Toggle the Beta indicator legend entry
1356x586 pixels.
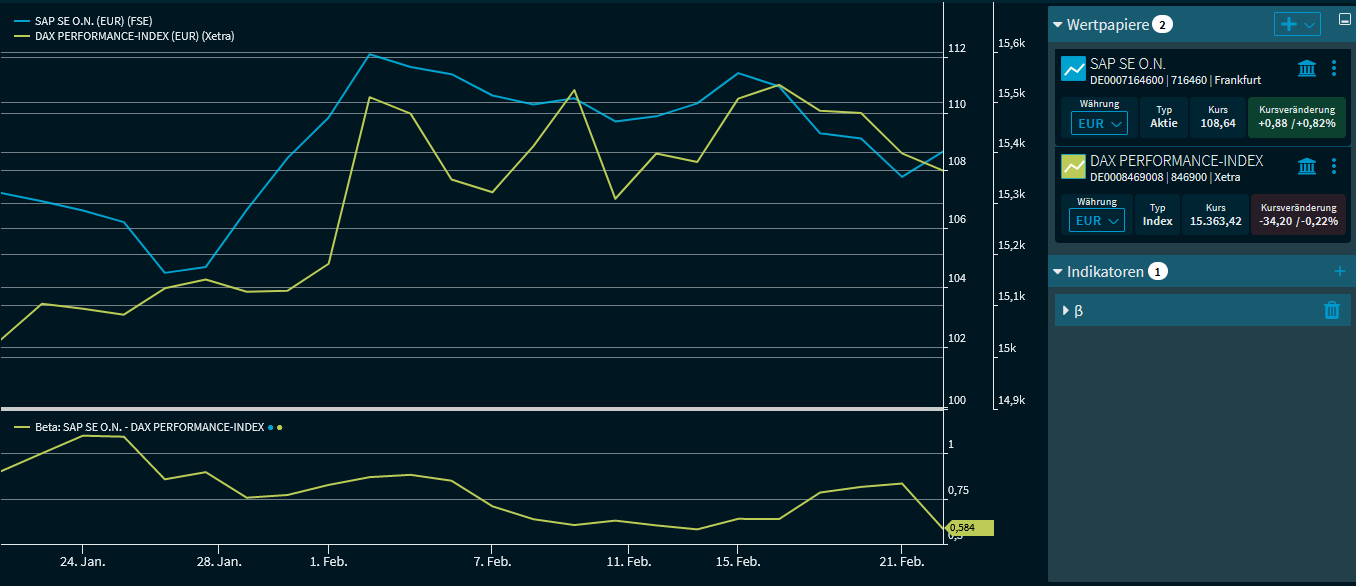pos(140,427)
